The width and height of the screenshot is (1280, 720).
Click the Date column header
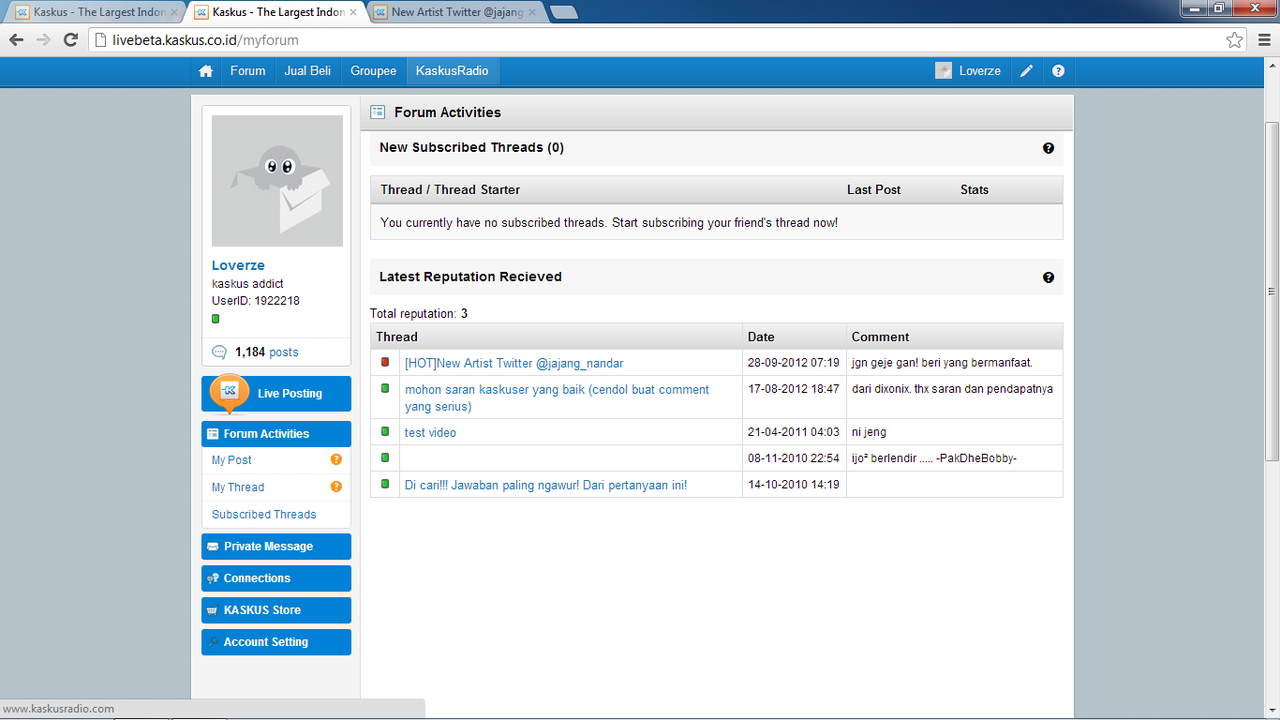coord(796,337)
